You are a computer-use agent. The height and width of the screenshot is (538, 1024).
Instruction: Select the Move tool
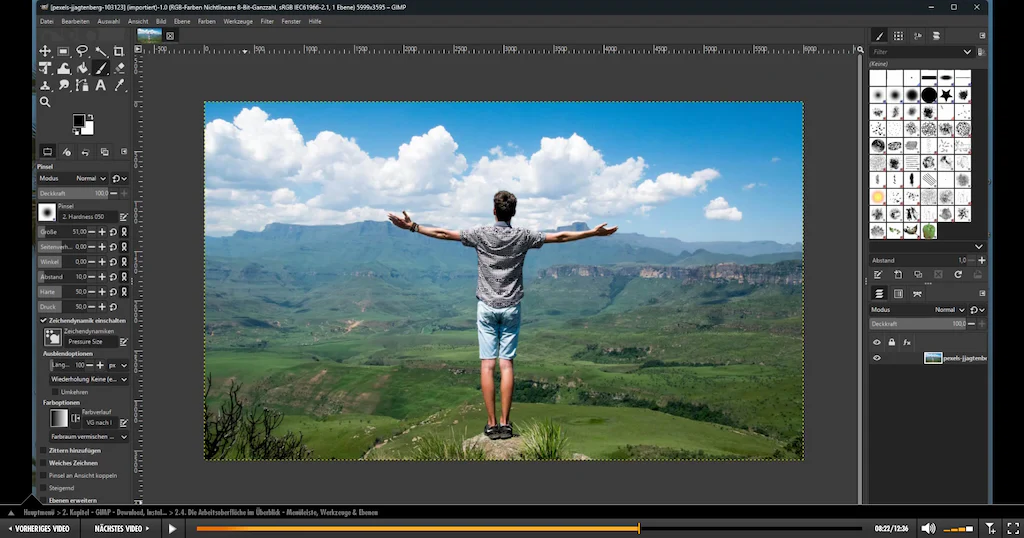45,51
